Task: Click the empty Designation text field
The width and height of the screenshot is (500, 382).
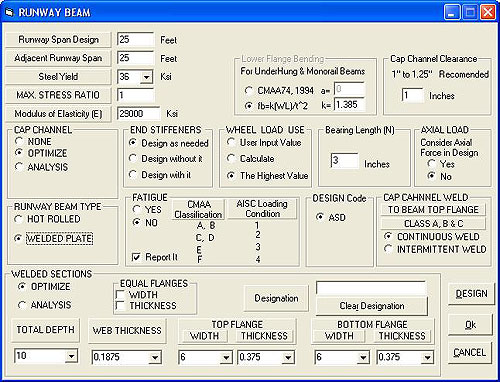Action: pyautogui.click(x=371, y=288)
